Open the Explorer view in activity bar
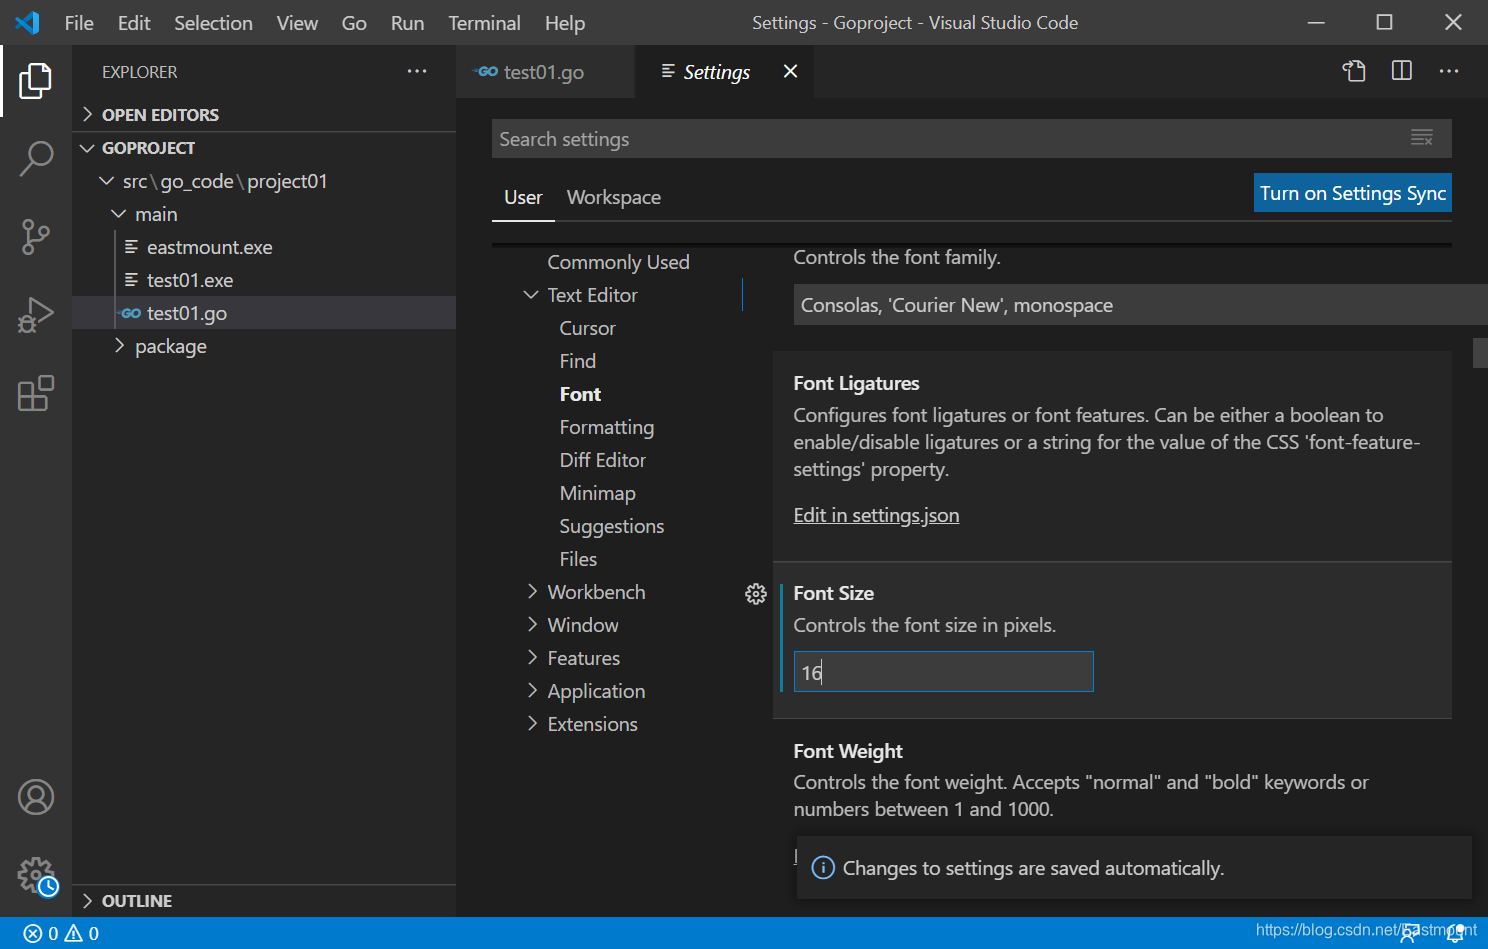Screen dimensions: 1488x949 (36, 80)
